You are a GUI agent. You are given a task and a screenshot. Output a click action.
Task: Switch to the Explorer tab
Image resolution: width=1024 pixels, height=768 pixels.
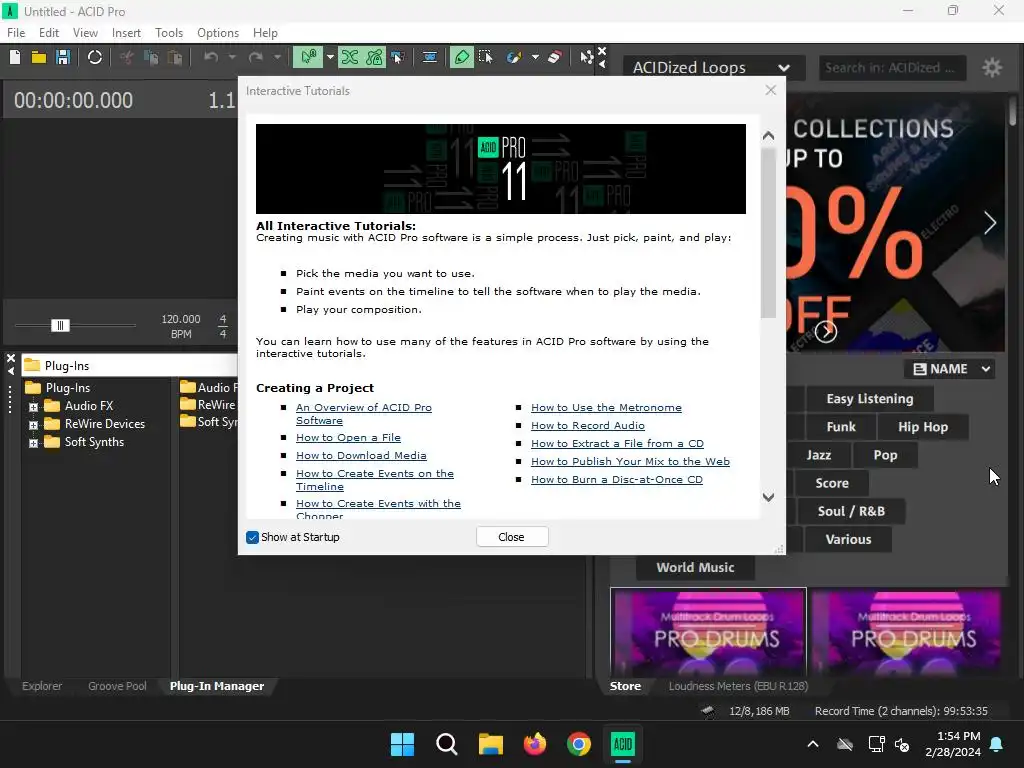point(42,686)
